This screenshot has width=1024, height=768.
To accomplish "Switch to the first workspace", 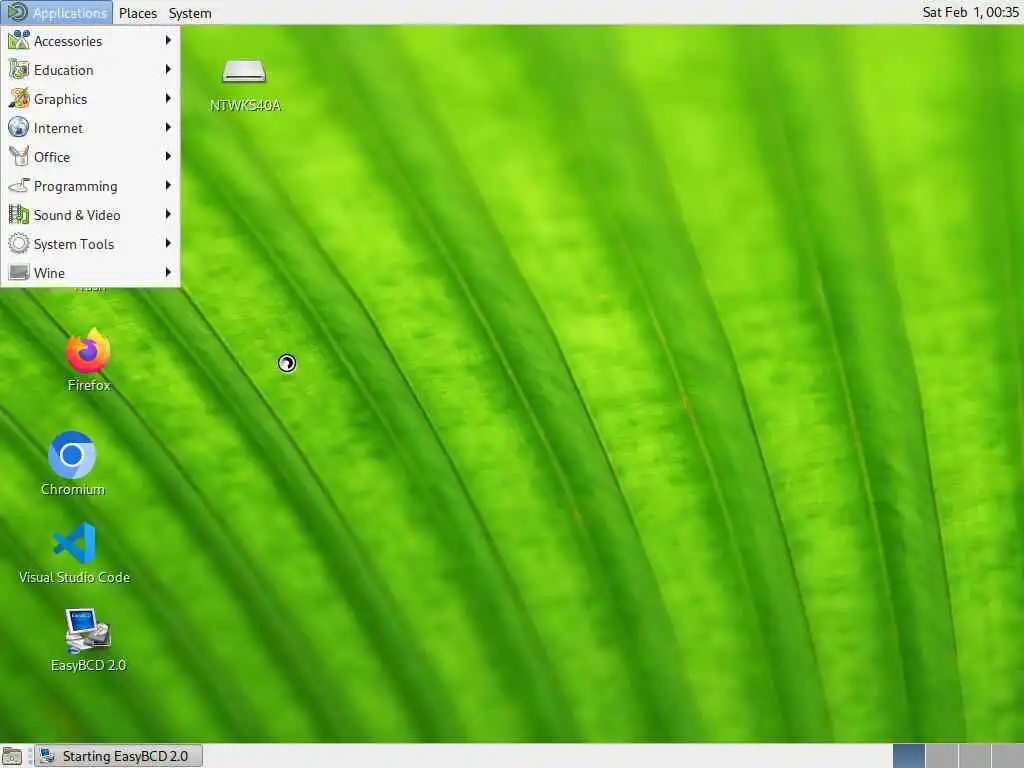I will (908, 756).
